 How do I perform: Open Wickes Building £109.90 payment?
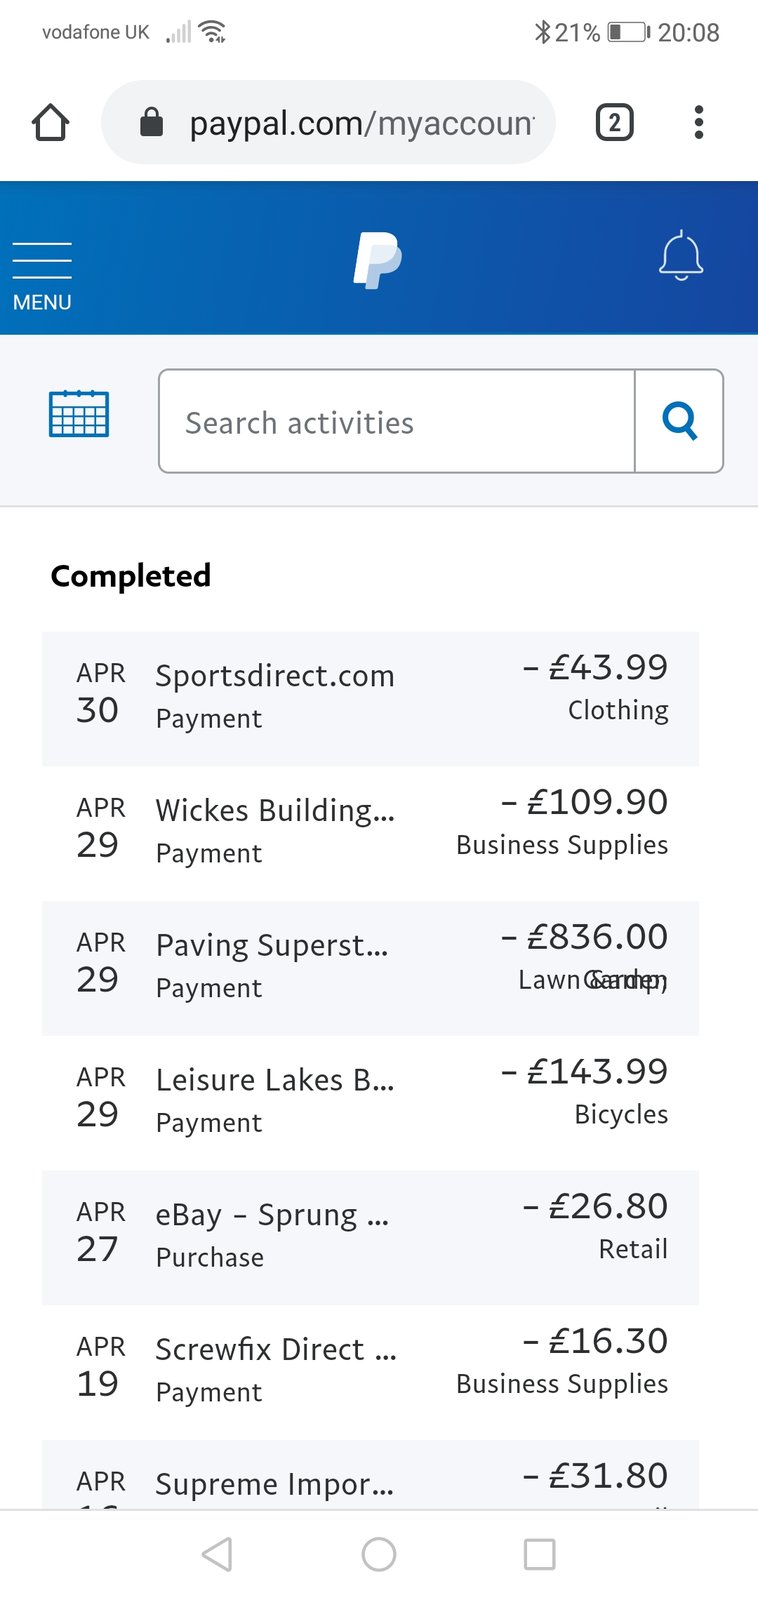(x=370, y=834)
